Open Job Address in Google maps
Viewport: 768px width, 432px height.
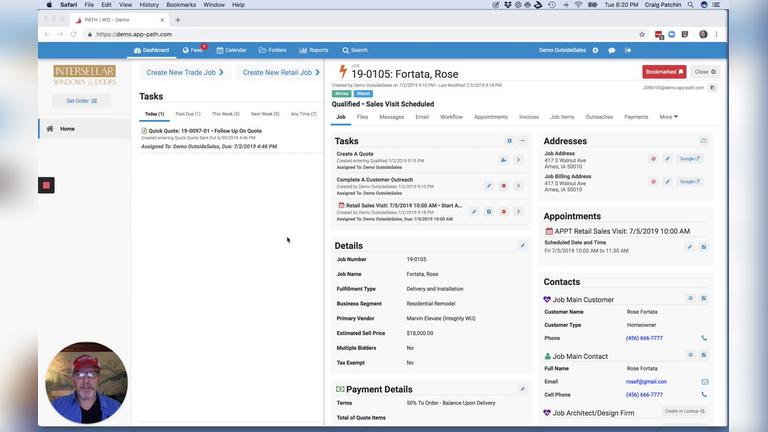(x=690, y=159)
